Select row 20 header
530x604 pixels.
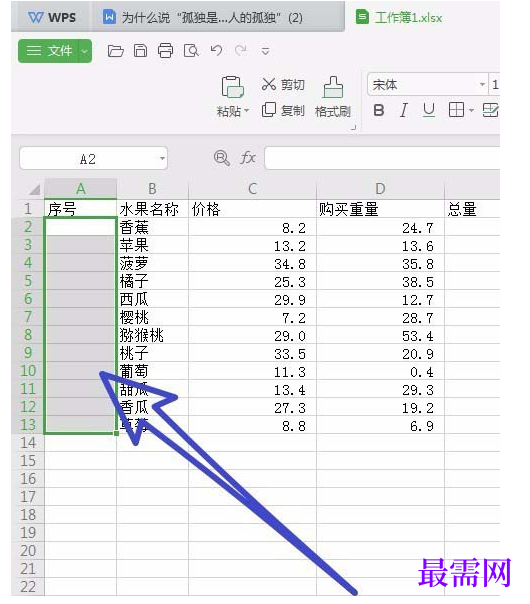click(x=28, y=550)
